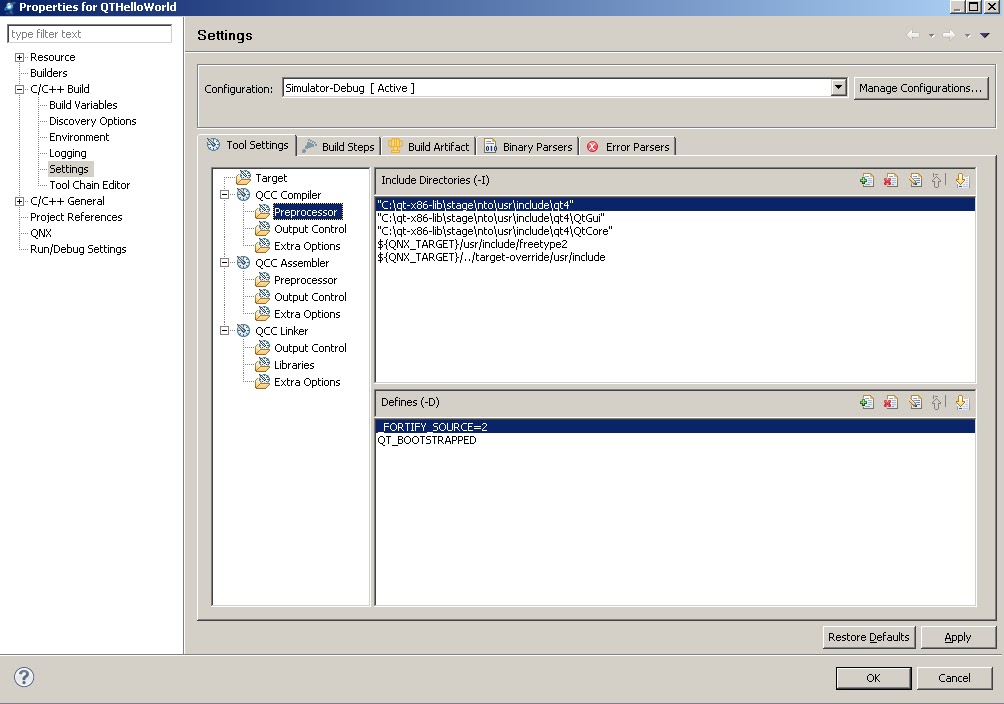This screenshot has width=1004, height=704.
Task: Click the Libraries option icon
Action: pyautogui.click(x=262, y=364)
